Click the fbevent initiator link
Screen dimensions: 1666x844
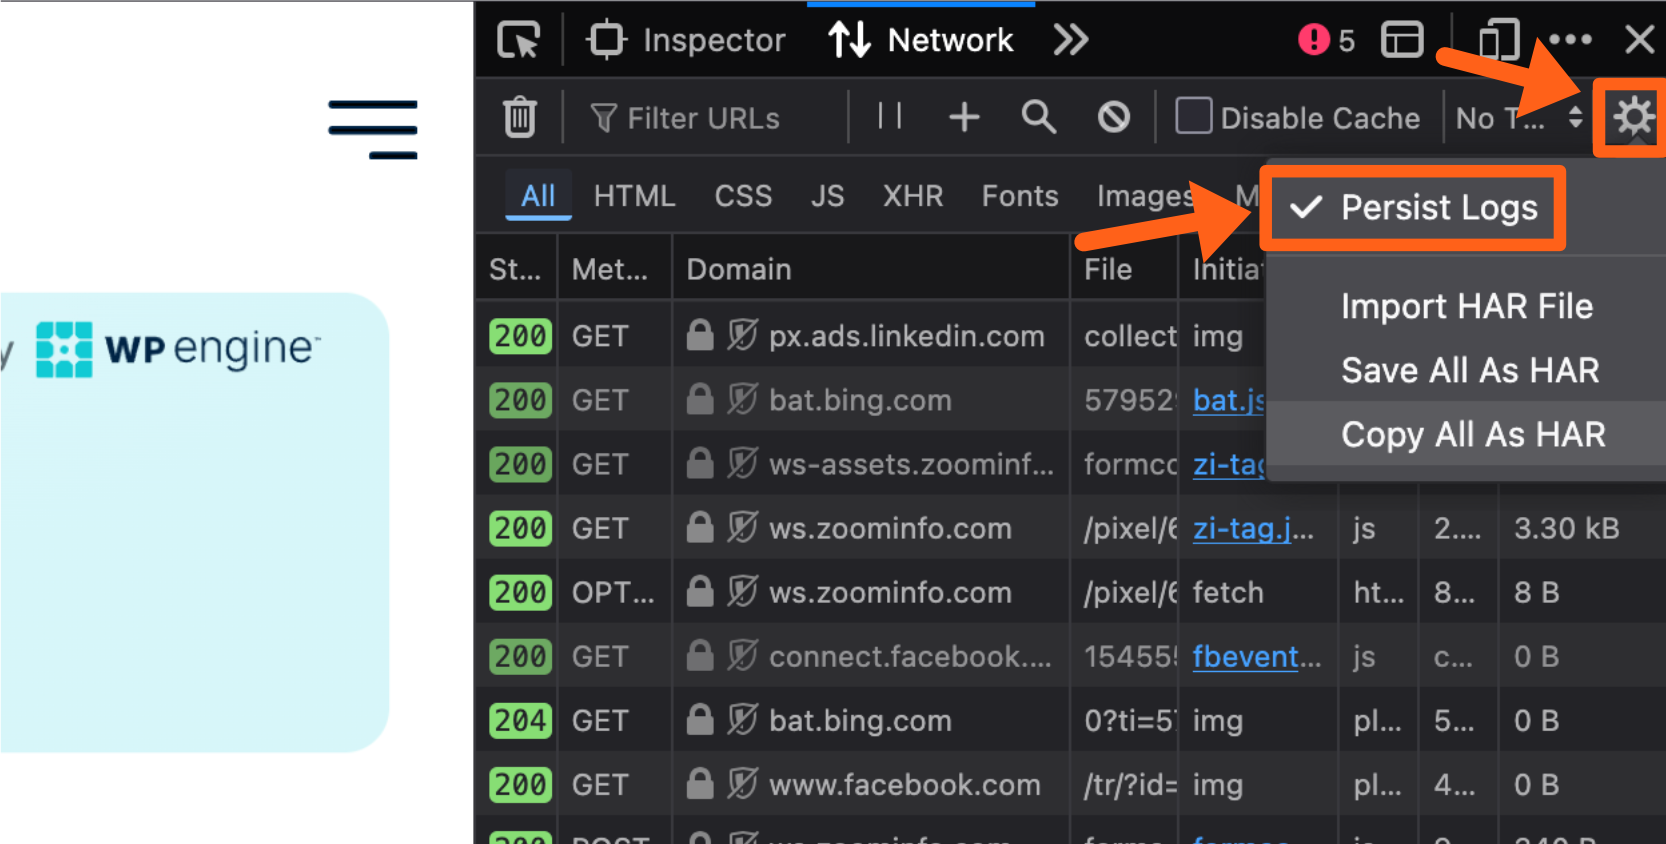[1255, 657]
